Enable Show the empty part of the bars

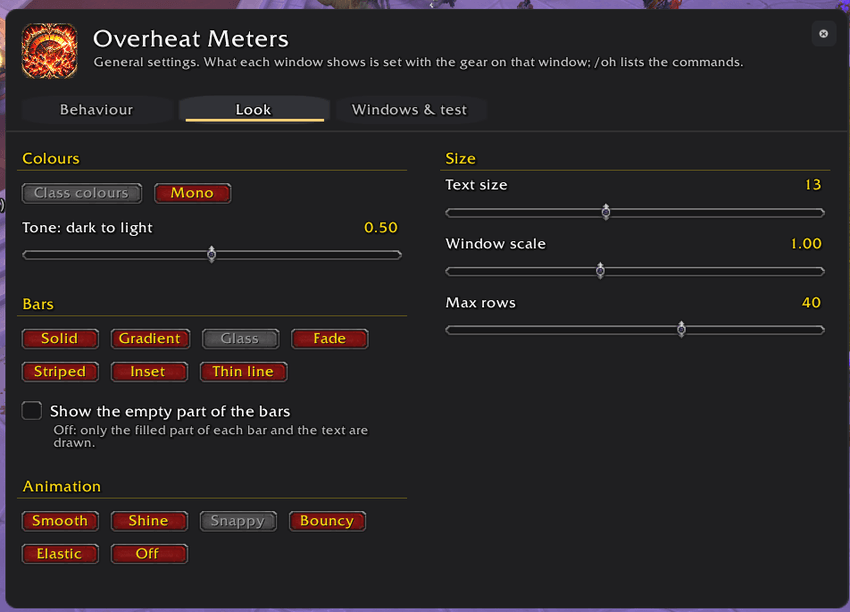pos(32,411)
